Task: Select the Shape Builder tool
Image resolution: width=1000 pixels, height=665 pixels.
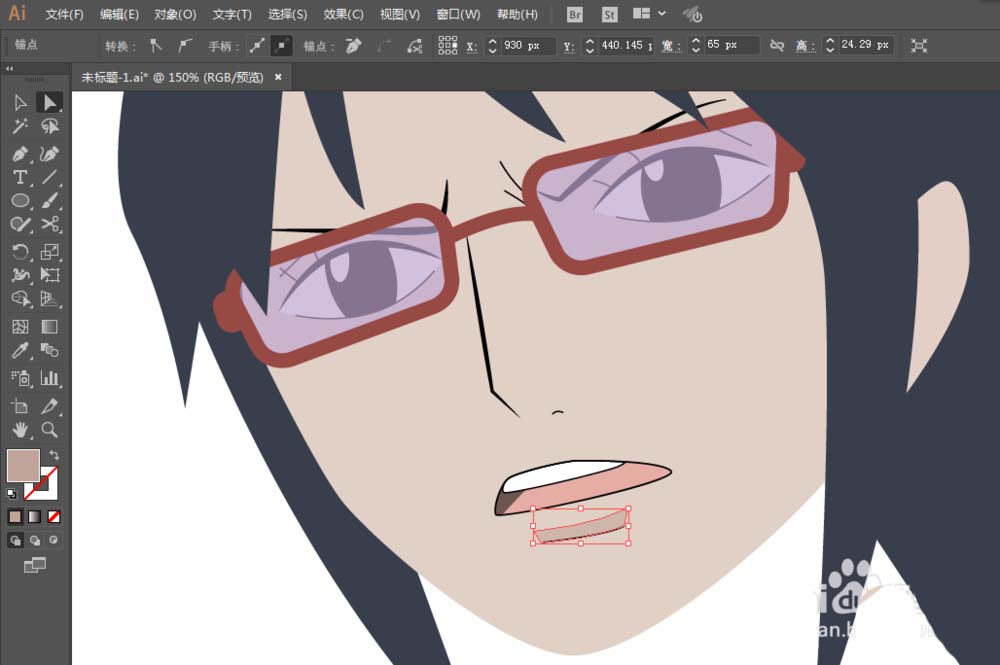Action: 20,298
